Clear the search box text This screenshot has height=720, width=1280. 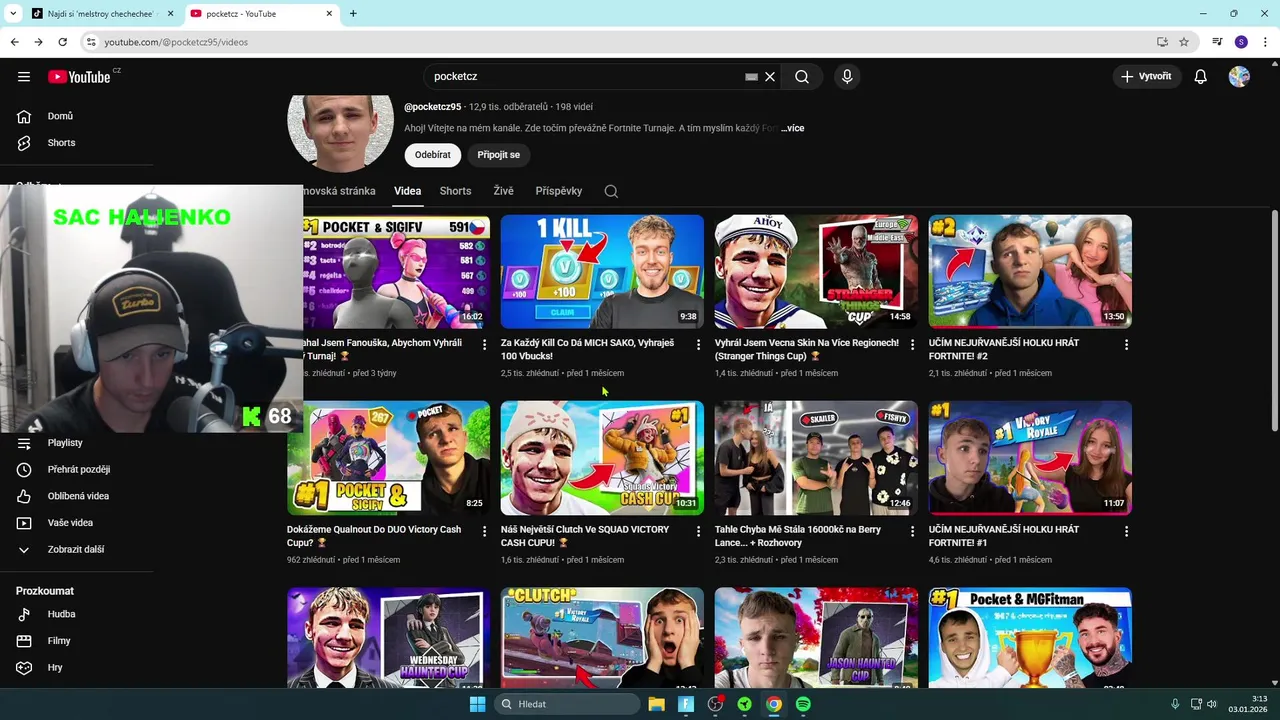[x=770, y=77]
